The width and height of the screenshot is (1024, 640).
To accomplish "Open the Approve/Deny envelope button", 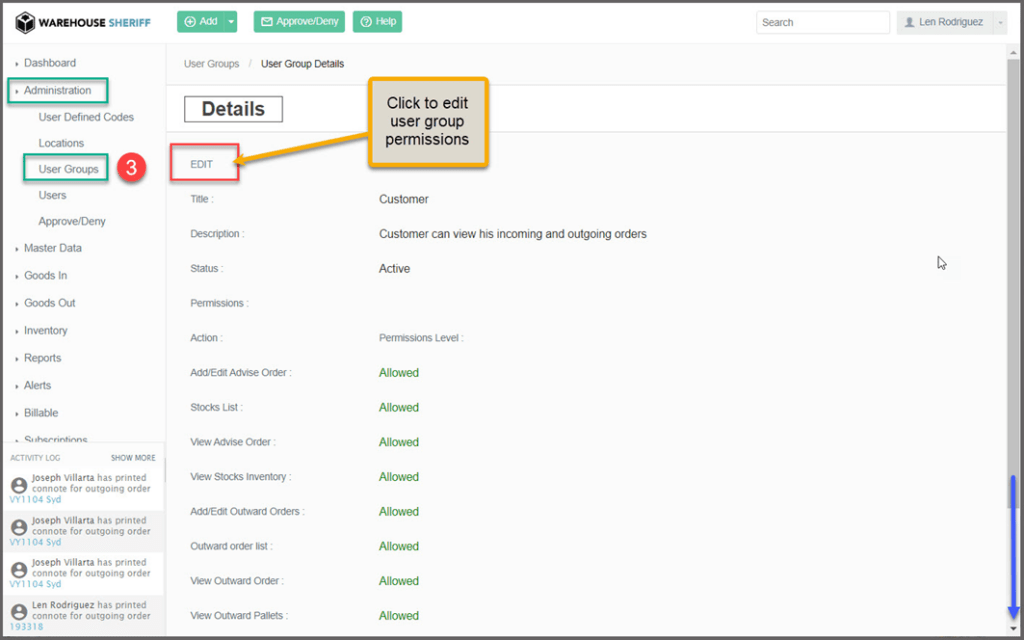I will point(299,22).
